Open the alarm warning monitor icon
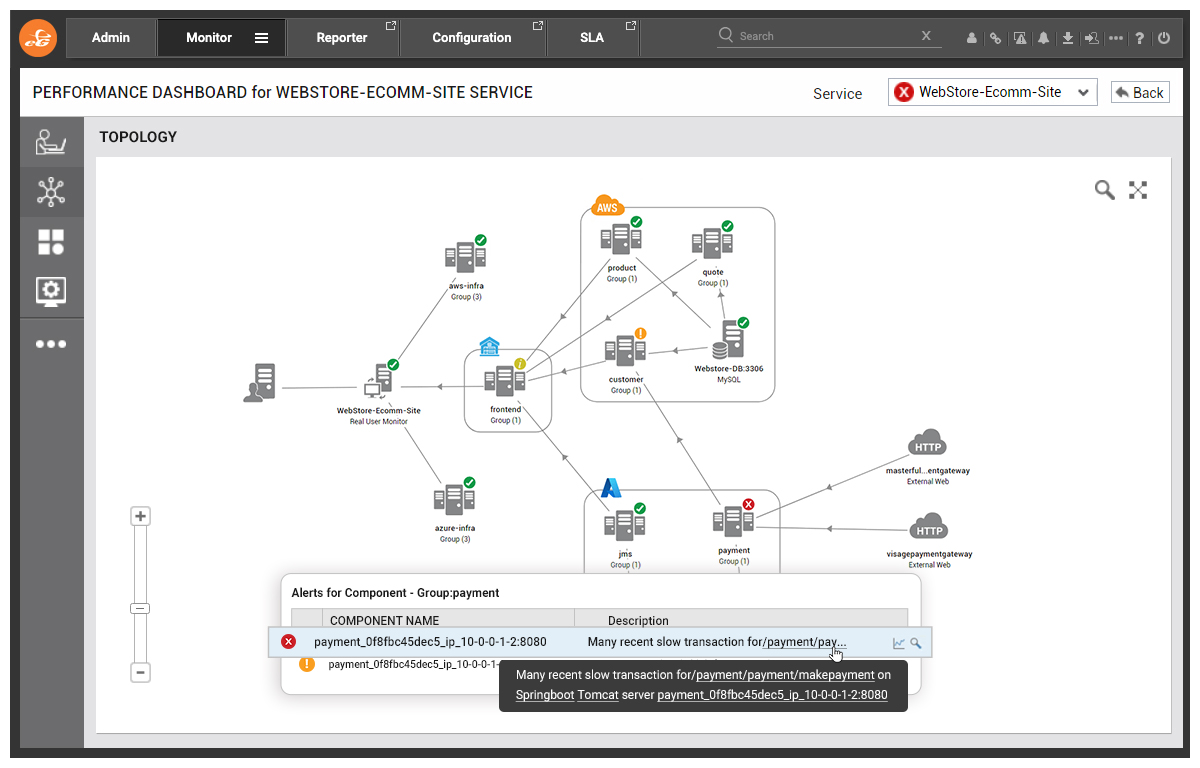 [1020, 38]
